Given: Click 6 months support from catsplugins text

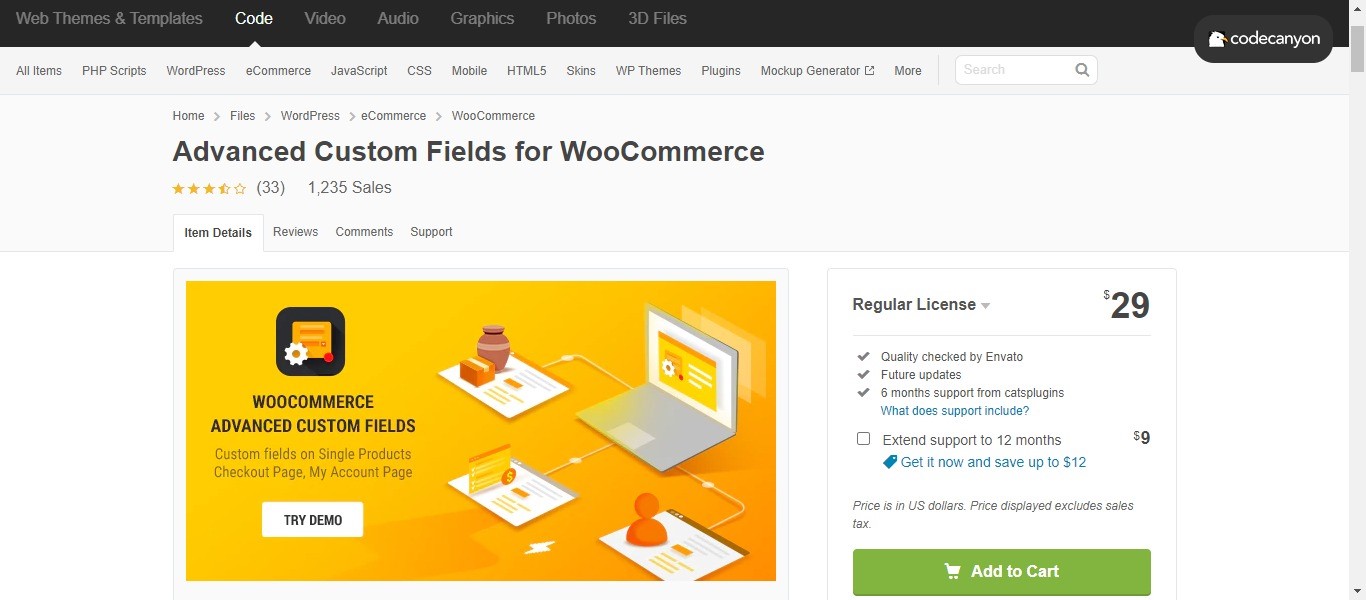Looking at the screenshot, I should pos(972,393).
